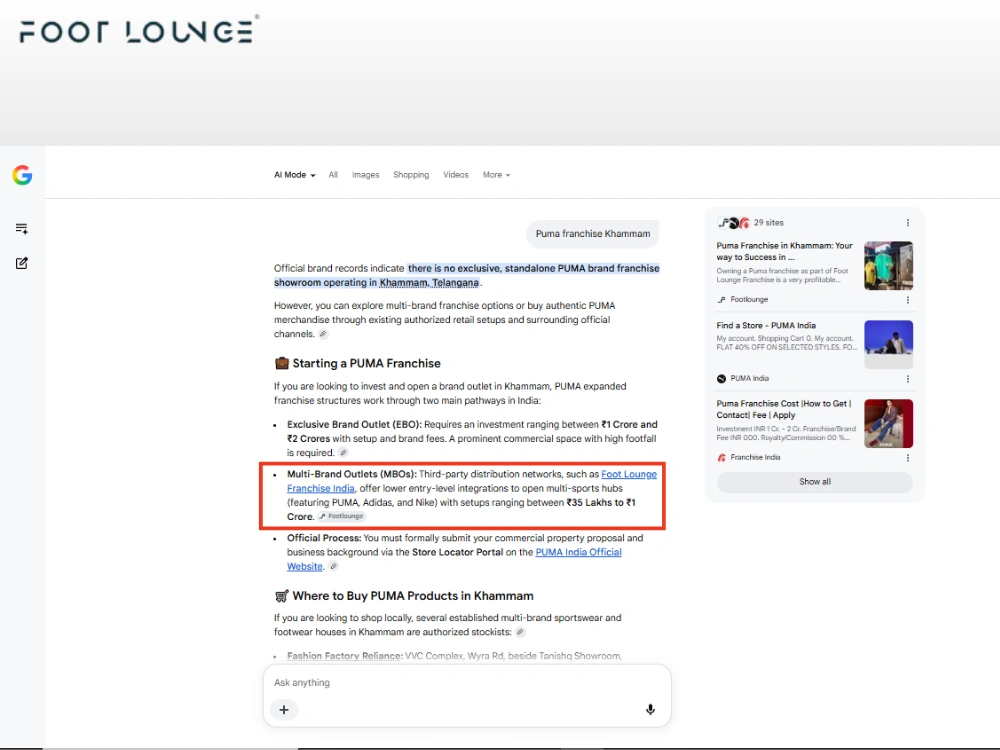Expand the AI Mode dropdown
Viewport: 1000px width, 750px height.
(x=295, y=175)
